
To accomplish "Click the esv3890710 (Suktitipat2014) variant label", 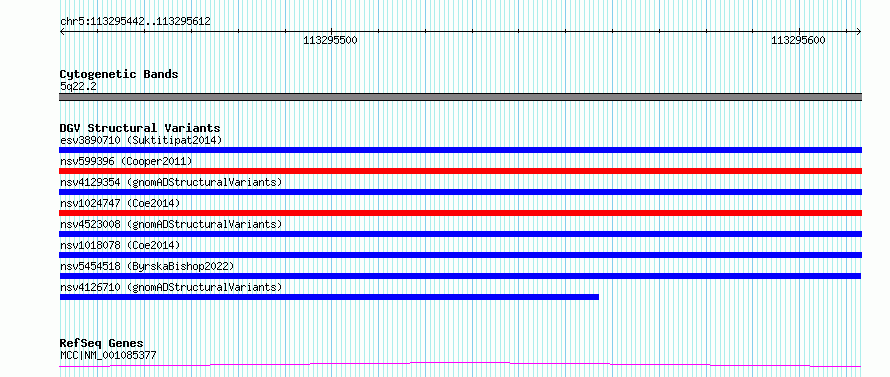I will (141, 140).
